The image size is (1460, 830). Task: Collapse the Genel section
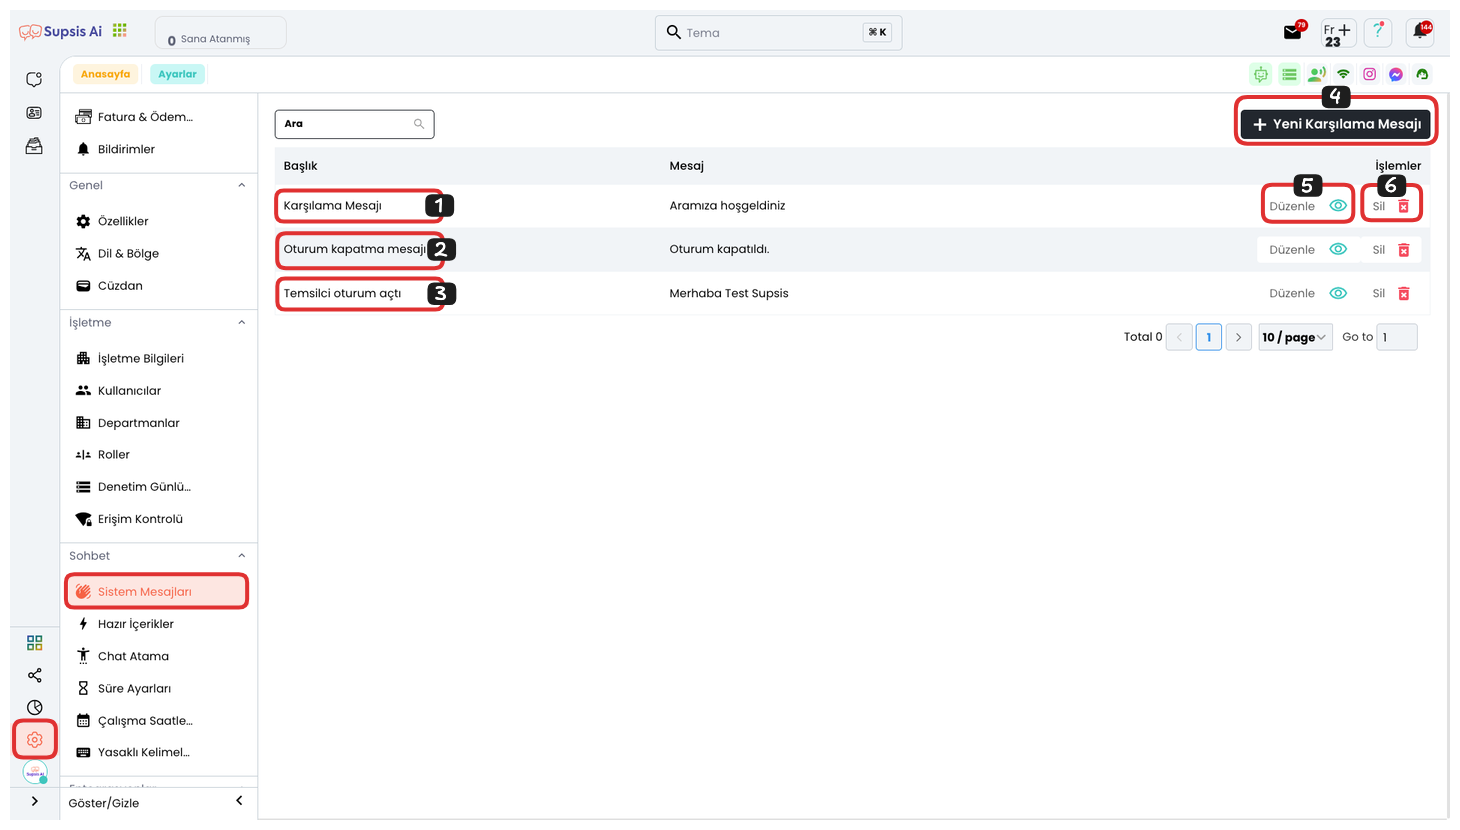point(241,185)
